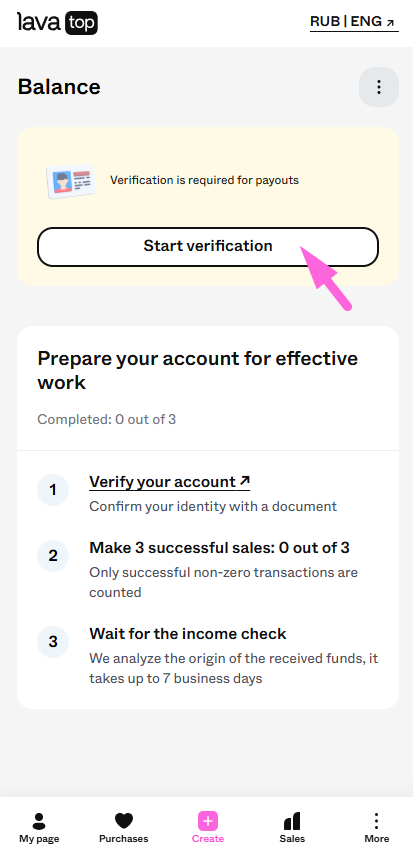The width and height of the screenshot is (413, 855).
Task: Tap the pink Create plus icon
Action: pos(208,821)
